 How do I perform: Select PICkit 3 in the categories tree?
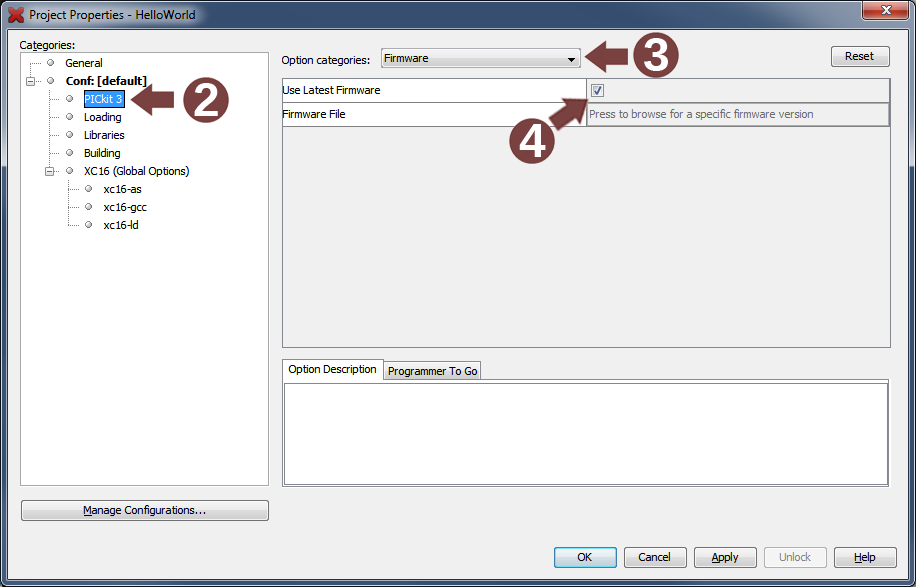click(x=103, y=99)
